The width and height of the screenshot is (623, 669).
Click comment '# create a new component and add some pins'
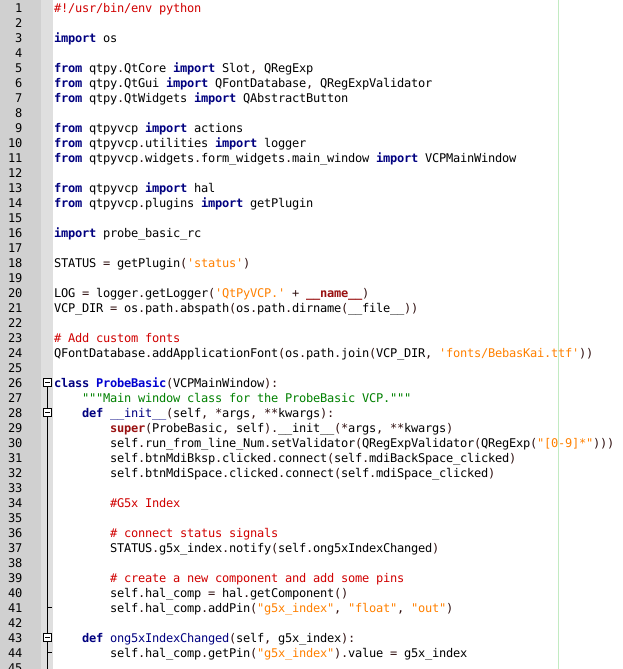tap(256, 578)
